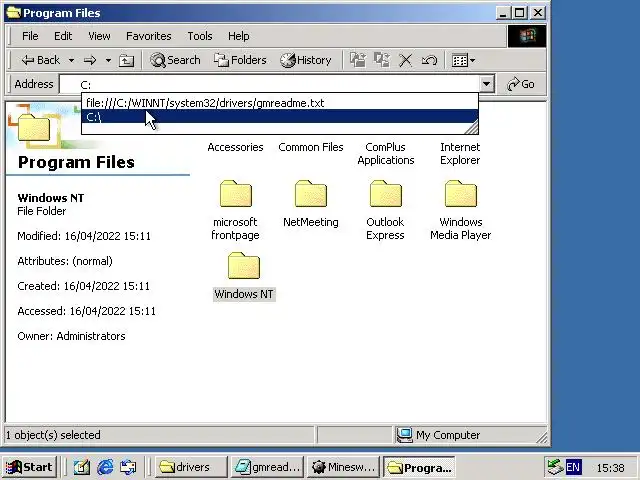Viewport: 640px width, 480px height.
Task: Switch to the gmreadme taskbar window
Action: [267, 467]
